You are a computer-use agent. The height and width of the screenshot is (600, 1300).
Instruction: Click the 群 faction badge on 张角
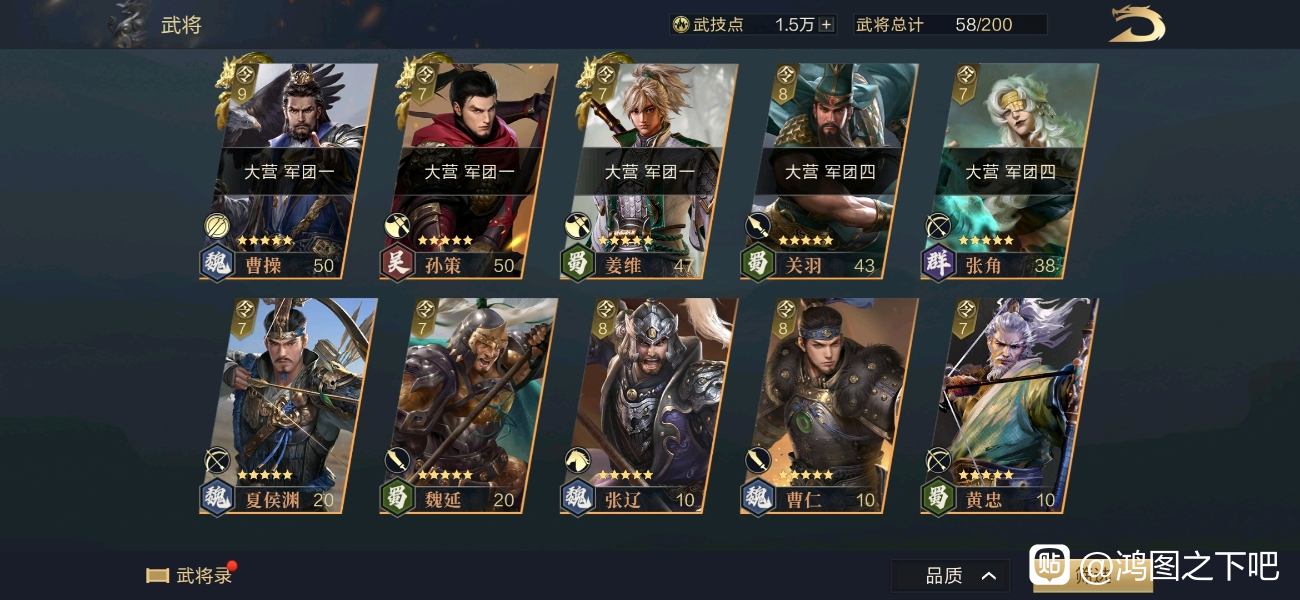coord(937,264)
